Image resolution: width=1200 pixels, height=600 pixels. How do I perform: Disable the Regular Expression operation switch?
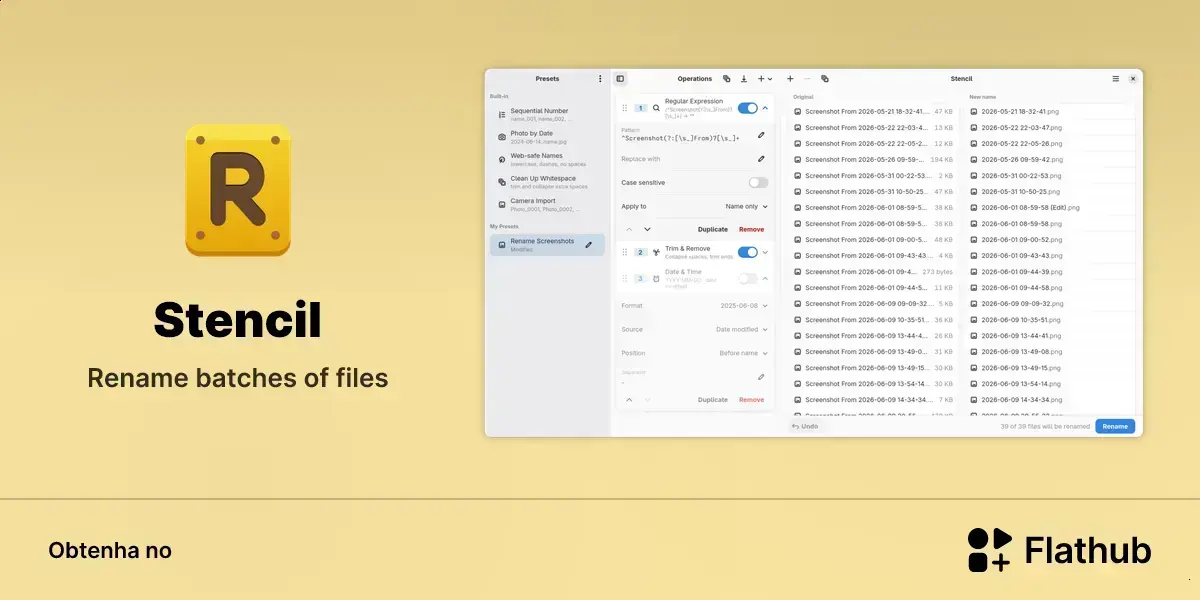[x=747, y=107]
